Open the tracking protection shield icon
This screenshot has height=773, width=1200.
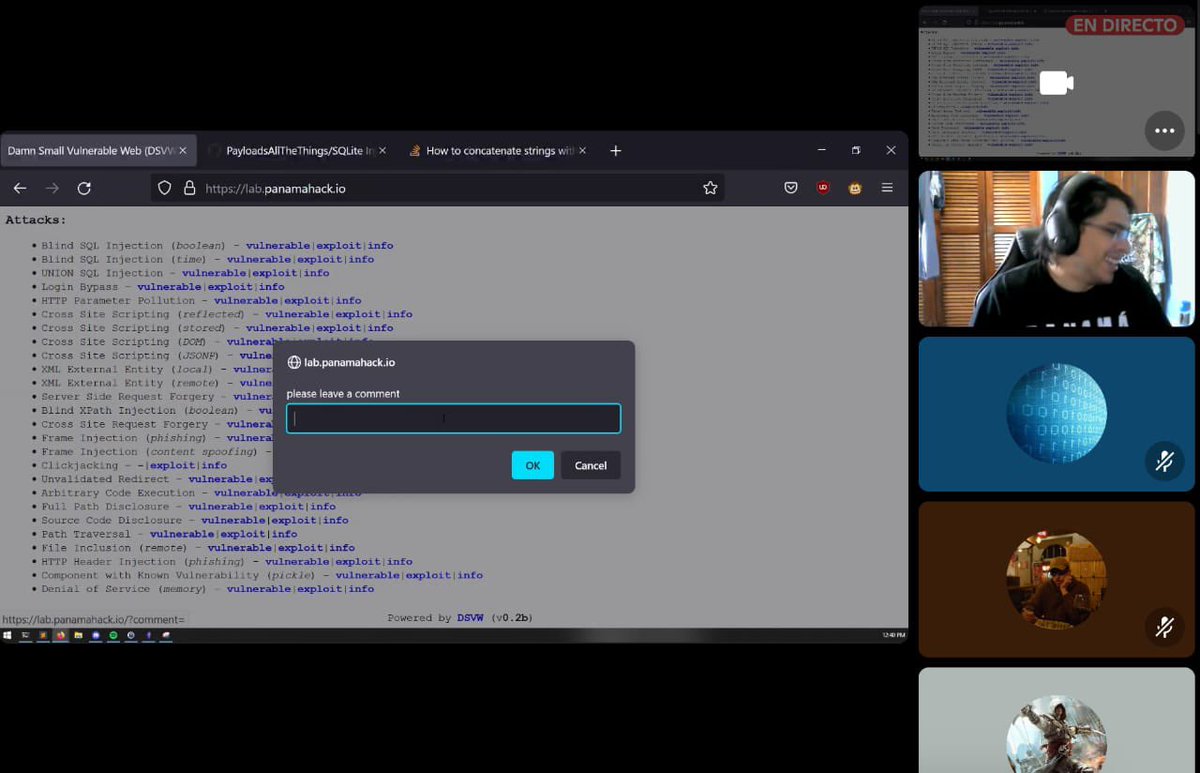point(165,188)
